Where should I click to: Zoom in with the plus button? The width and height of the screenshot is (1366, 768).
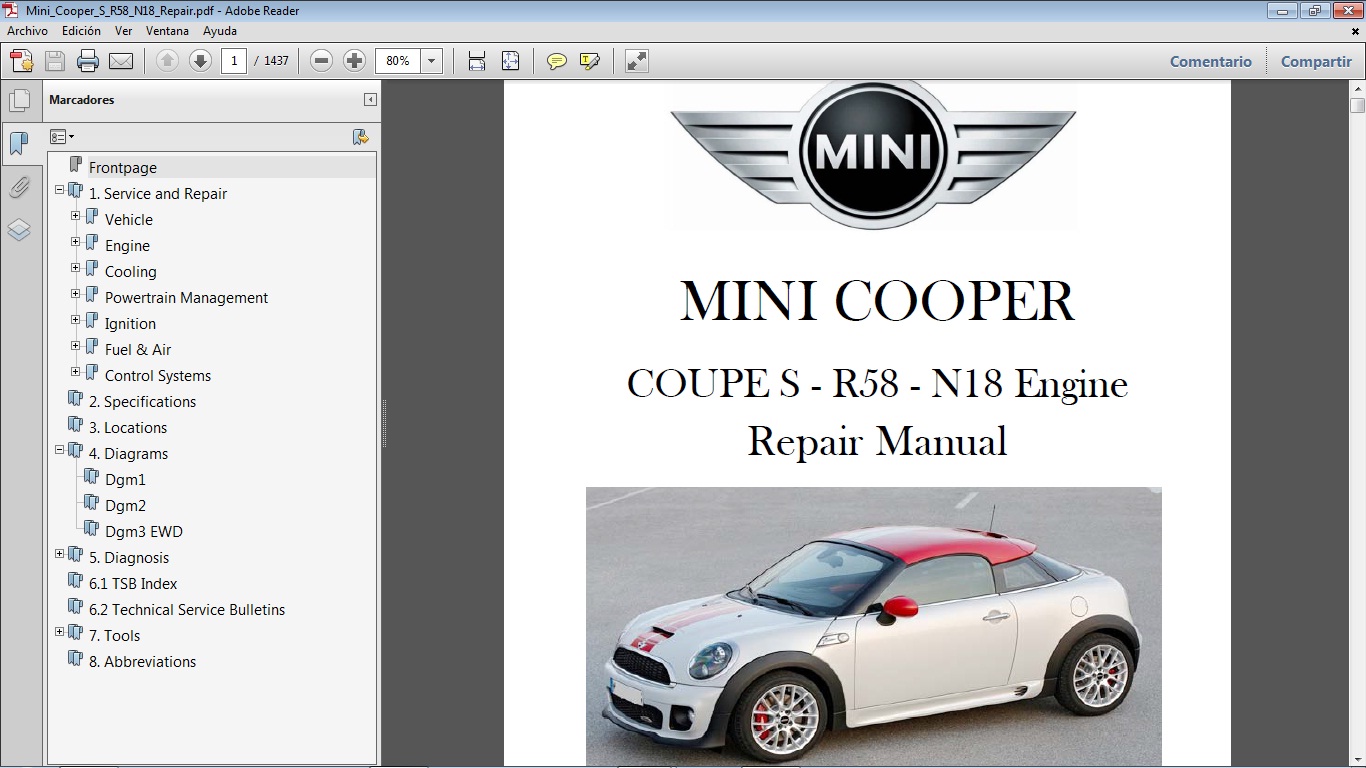(354, 61)
